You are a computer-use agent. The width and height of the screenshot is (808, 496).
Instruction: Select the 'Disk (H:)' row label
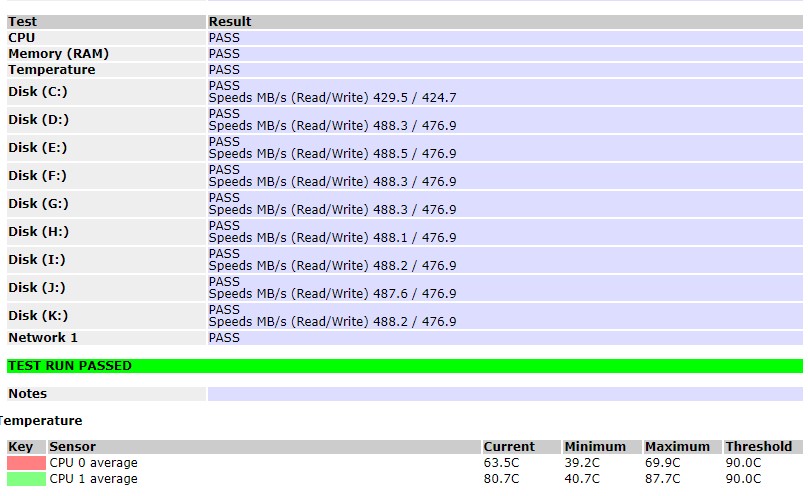pyautogui.click(x=39, y=231)
